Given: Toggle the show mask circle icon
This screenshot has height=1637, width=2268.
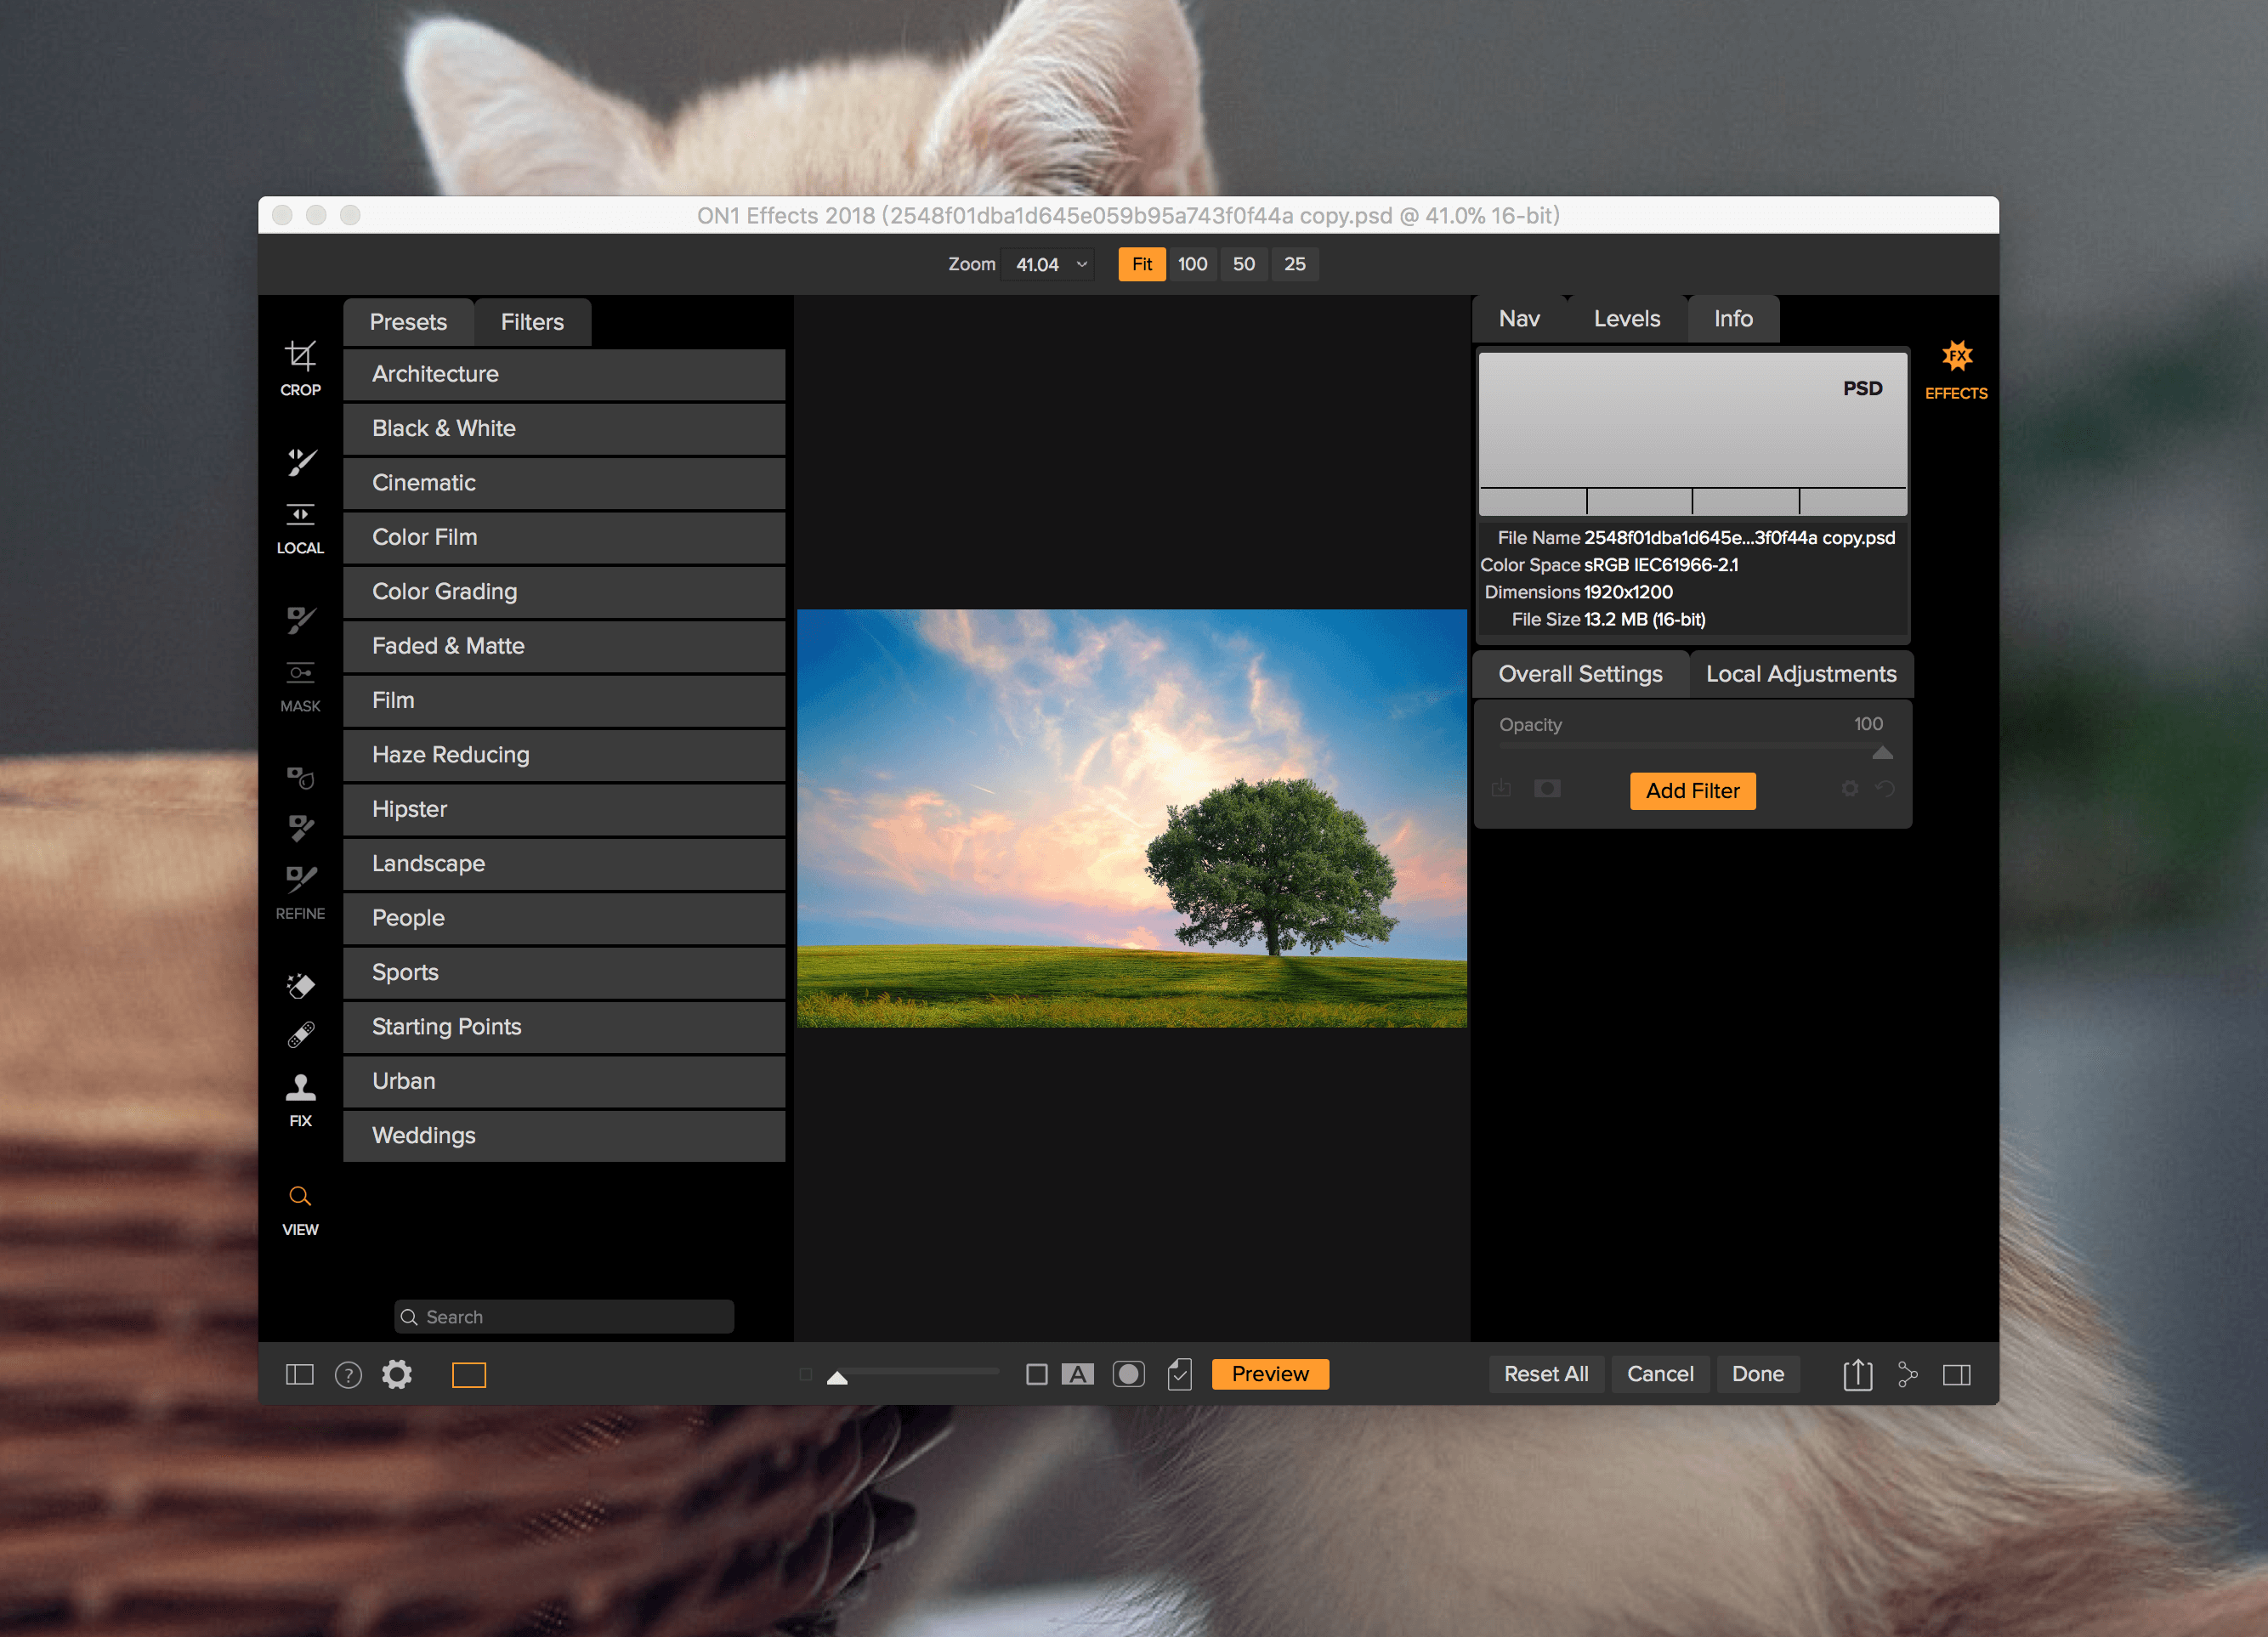Looking at the screenshot, I should click(x=1129, y=1375).
